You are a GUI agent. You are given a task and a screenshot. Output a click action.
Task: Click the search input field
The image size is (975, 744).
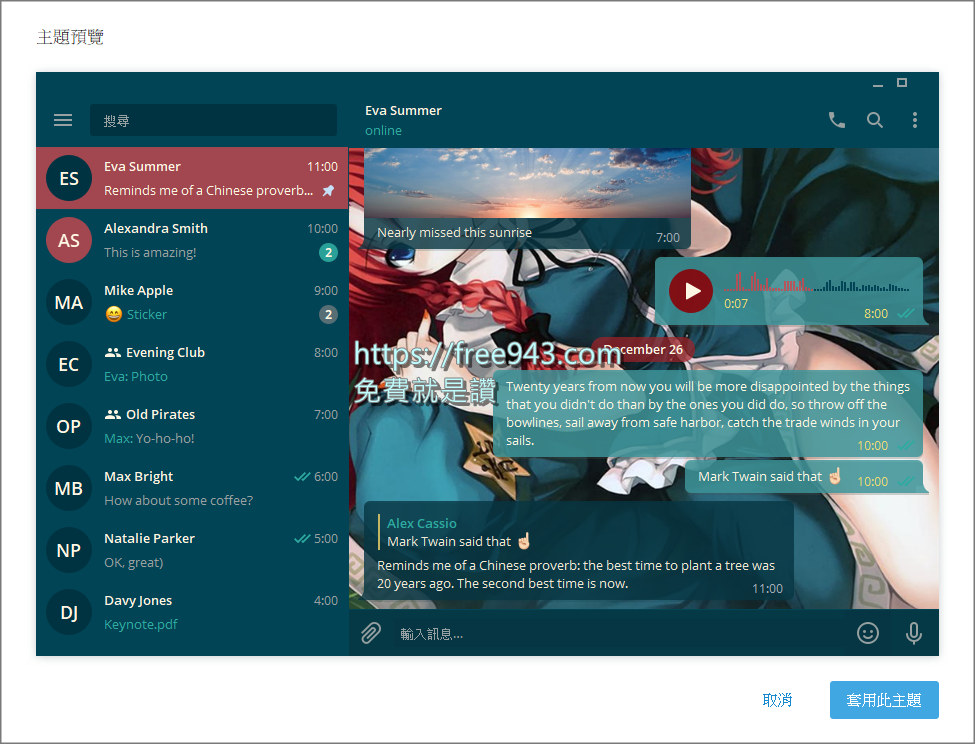pos(213,120)
